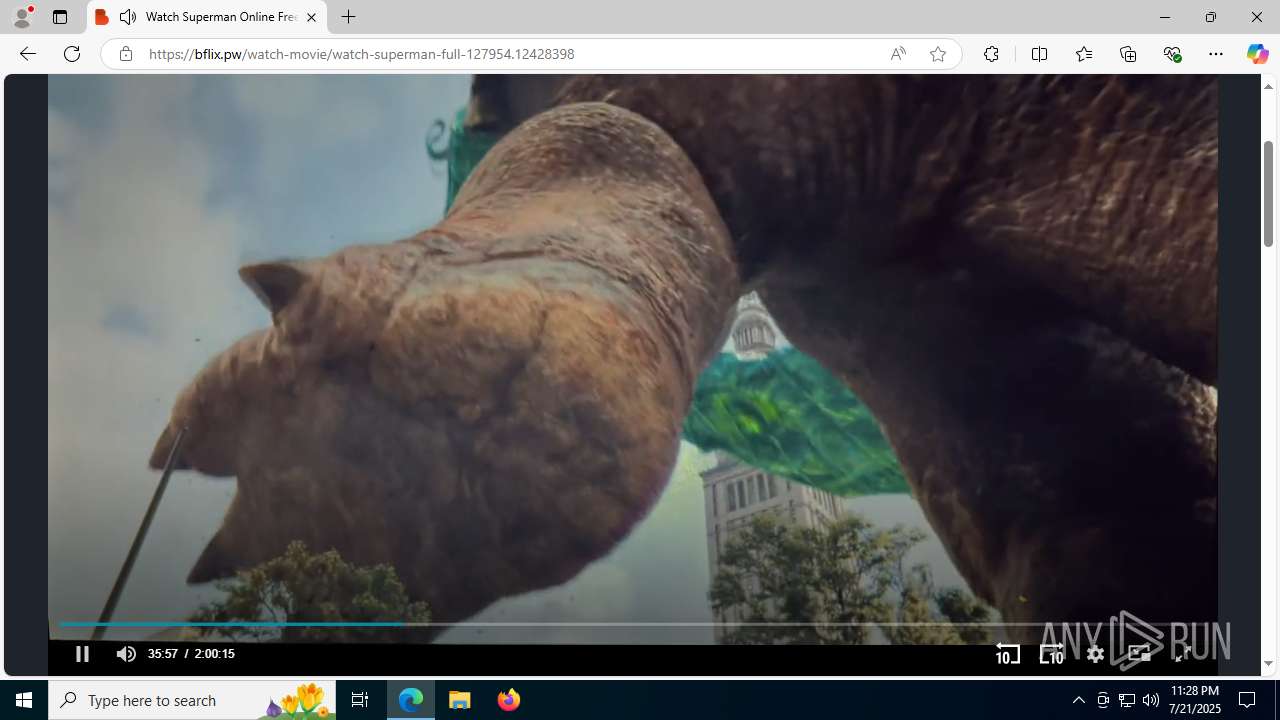The height and width of the screenshot is (720, 1280).
Task: Open browser Extensions menu
Action: (x=991, y=54)
